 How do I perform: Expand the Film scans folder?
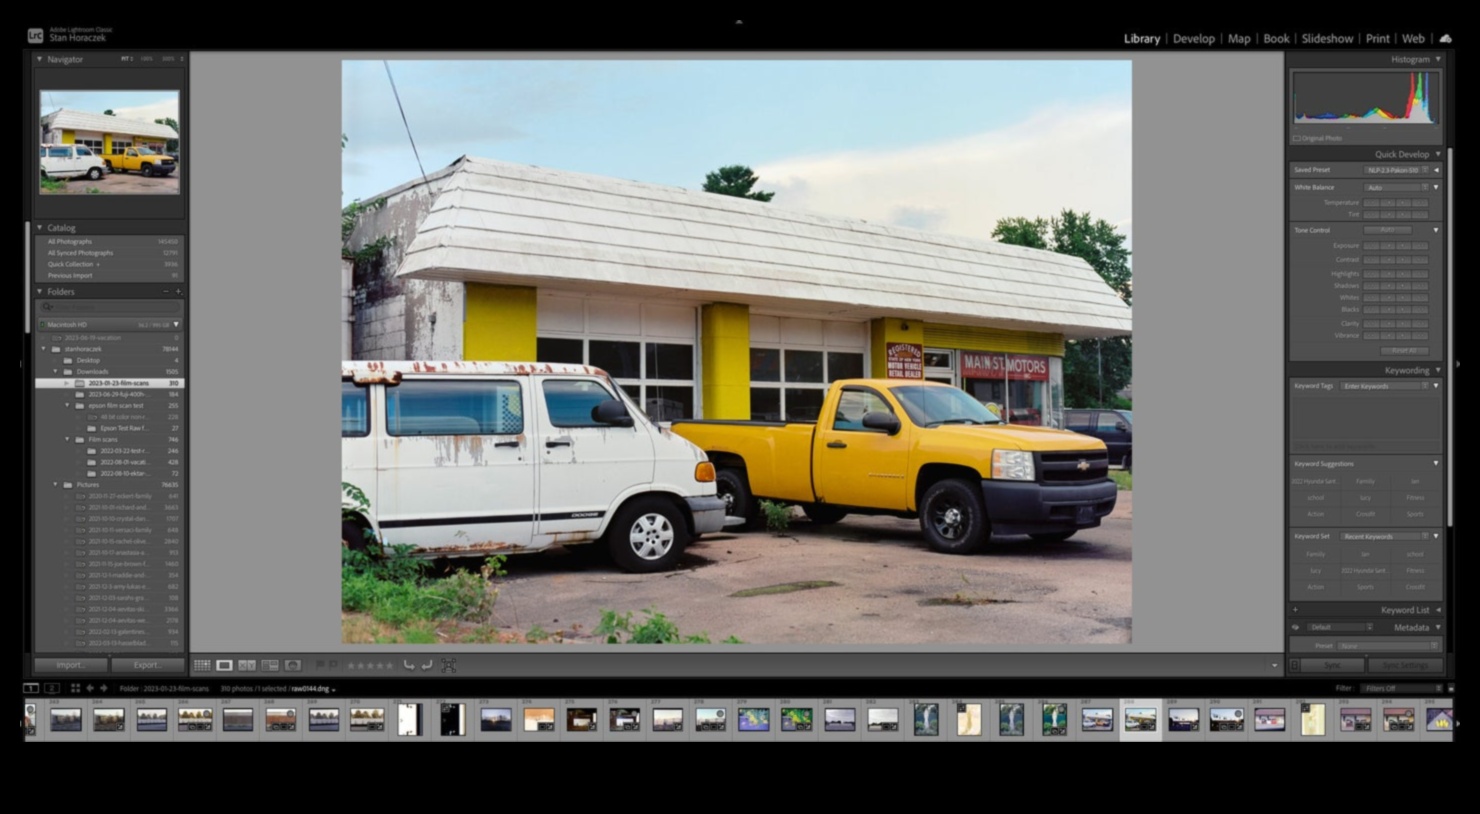pyautogui.click(x=66, y=439)
